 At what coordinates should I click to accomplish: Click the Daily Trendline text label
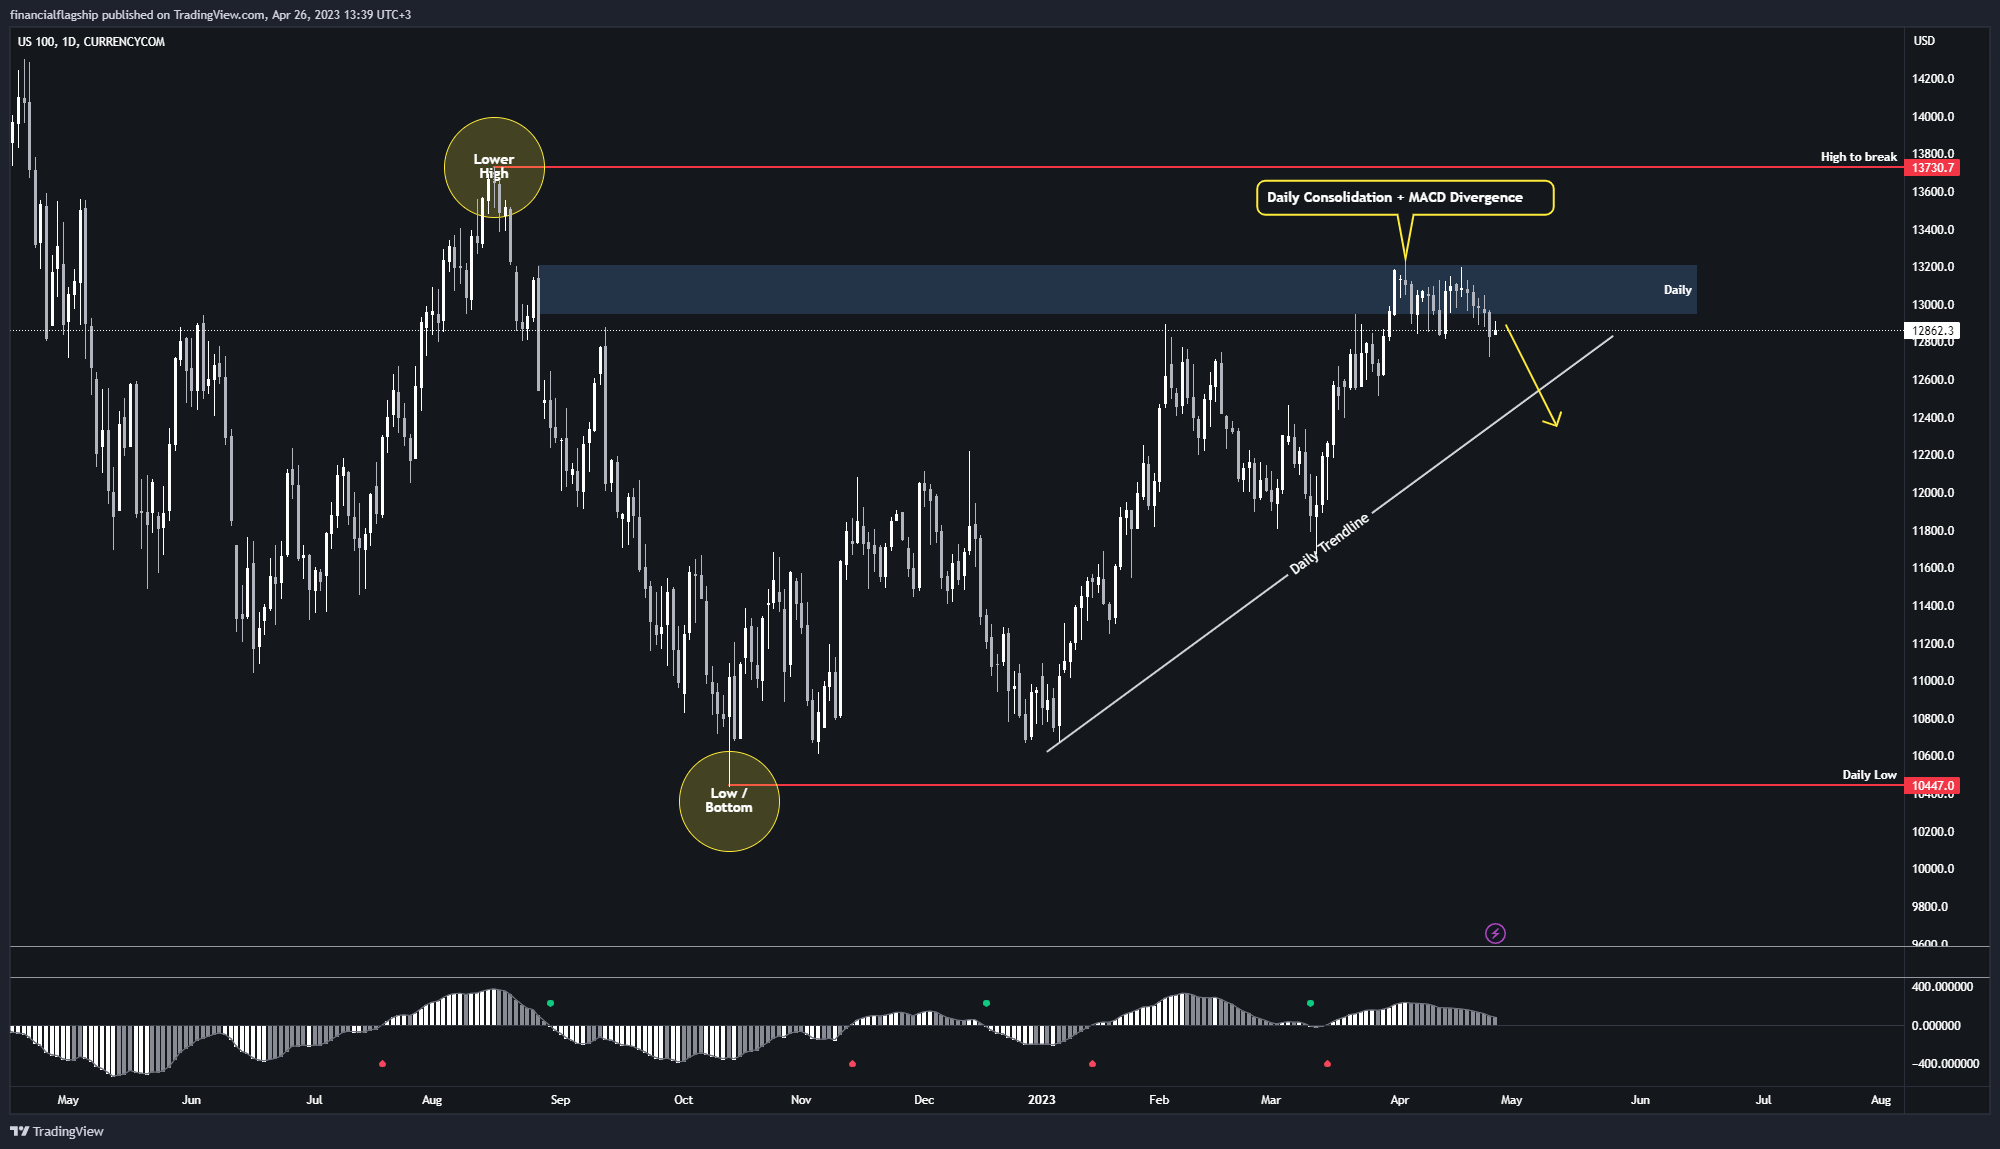1329,544
